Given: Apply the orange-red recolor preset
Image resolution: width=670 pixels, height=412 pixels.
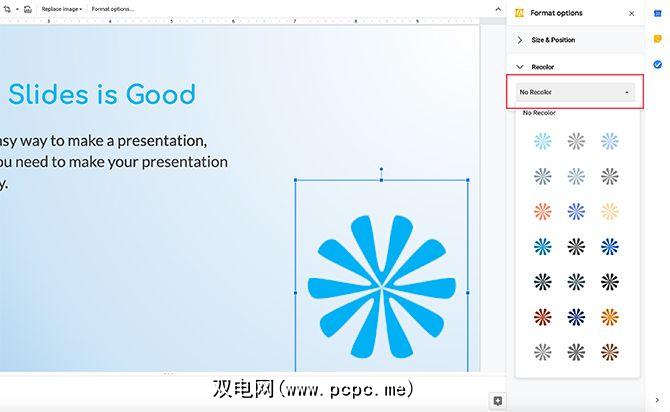Looking at the screenshot, I should click(x=542, y=212).
